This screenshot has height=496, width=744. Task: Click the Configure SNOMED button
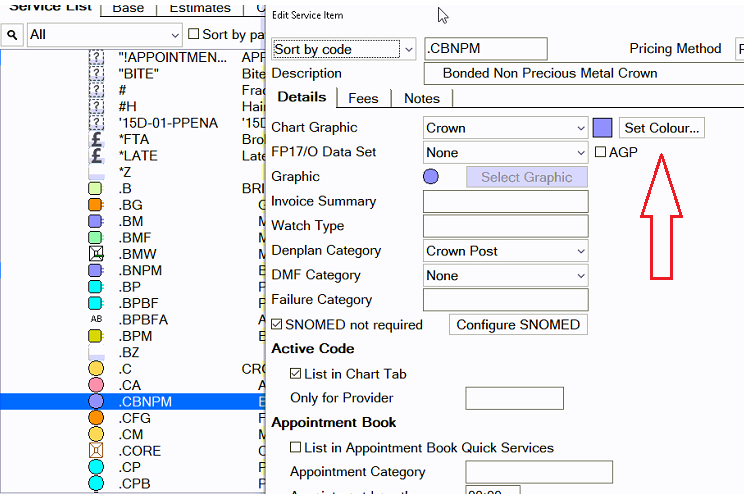coord(518,325)
